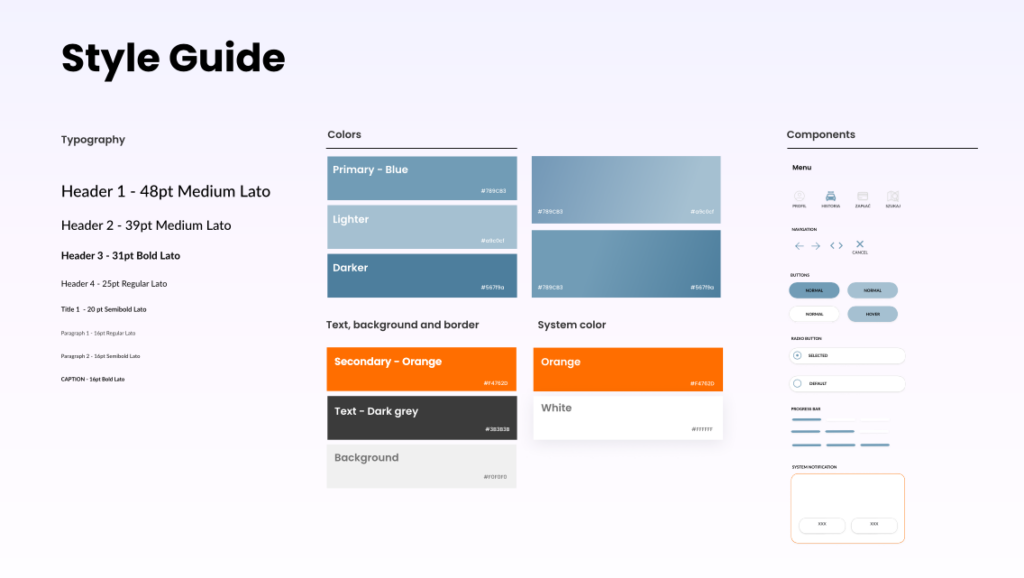Image resolution: width=1024 pixels, height=578 pixels.
Task: Select the Historia car icon
Action: [x=831, y=196]
